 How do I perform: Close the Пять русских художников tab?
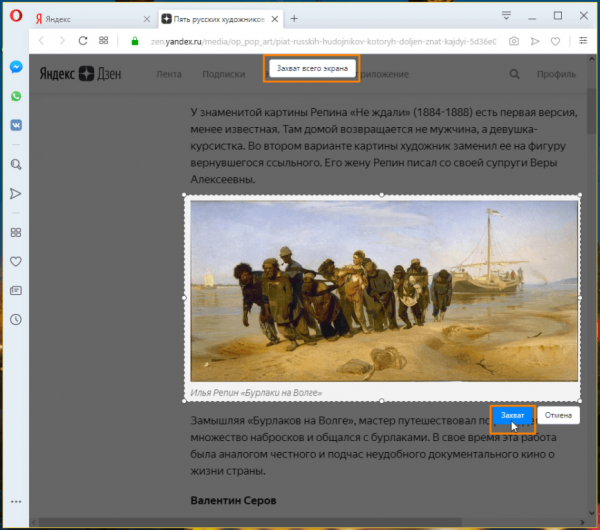click(x=275, y=19)
